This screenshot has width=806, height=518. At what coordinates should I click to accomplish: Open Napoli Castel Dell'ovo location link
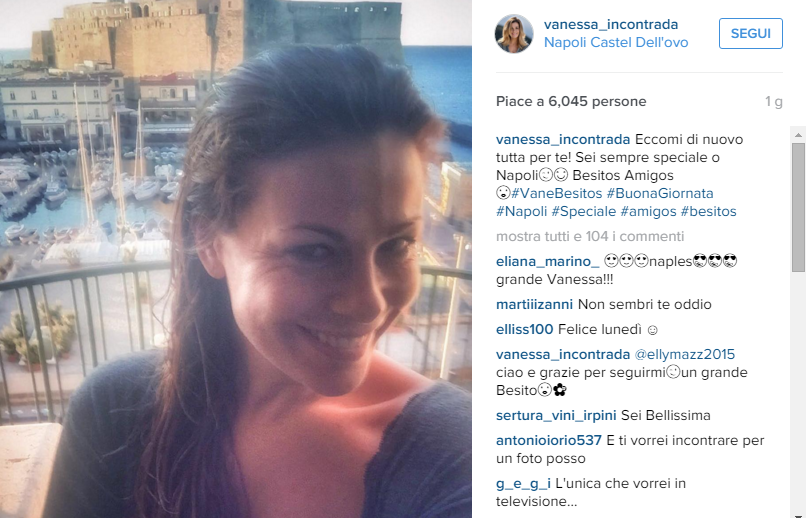(616, 42)
